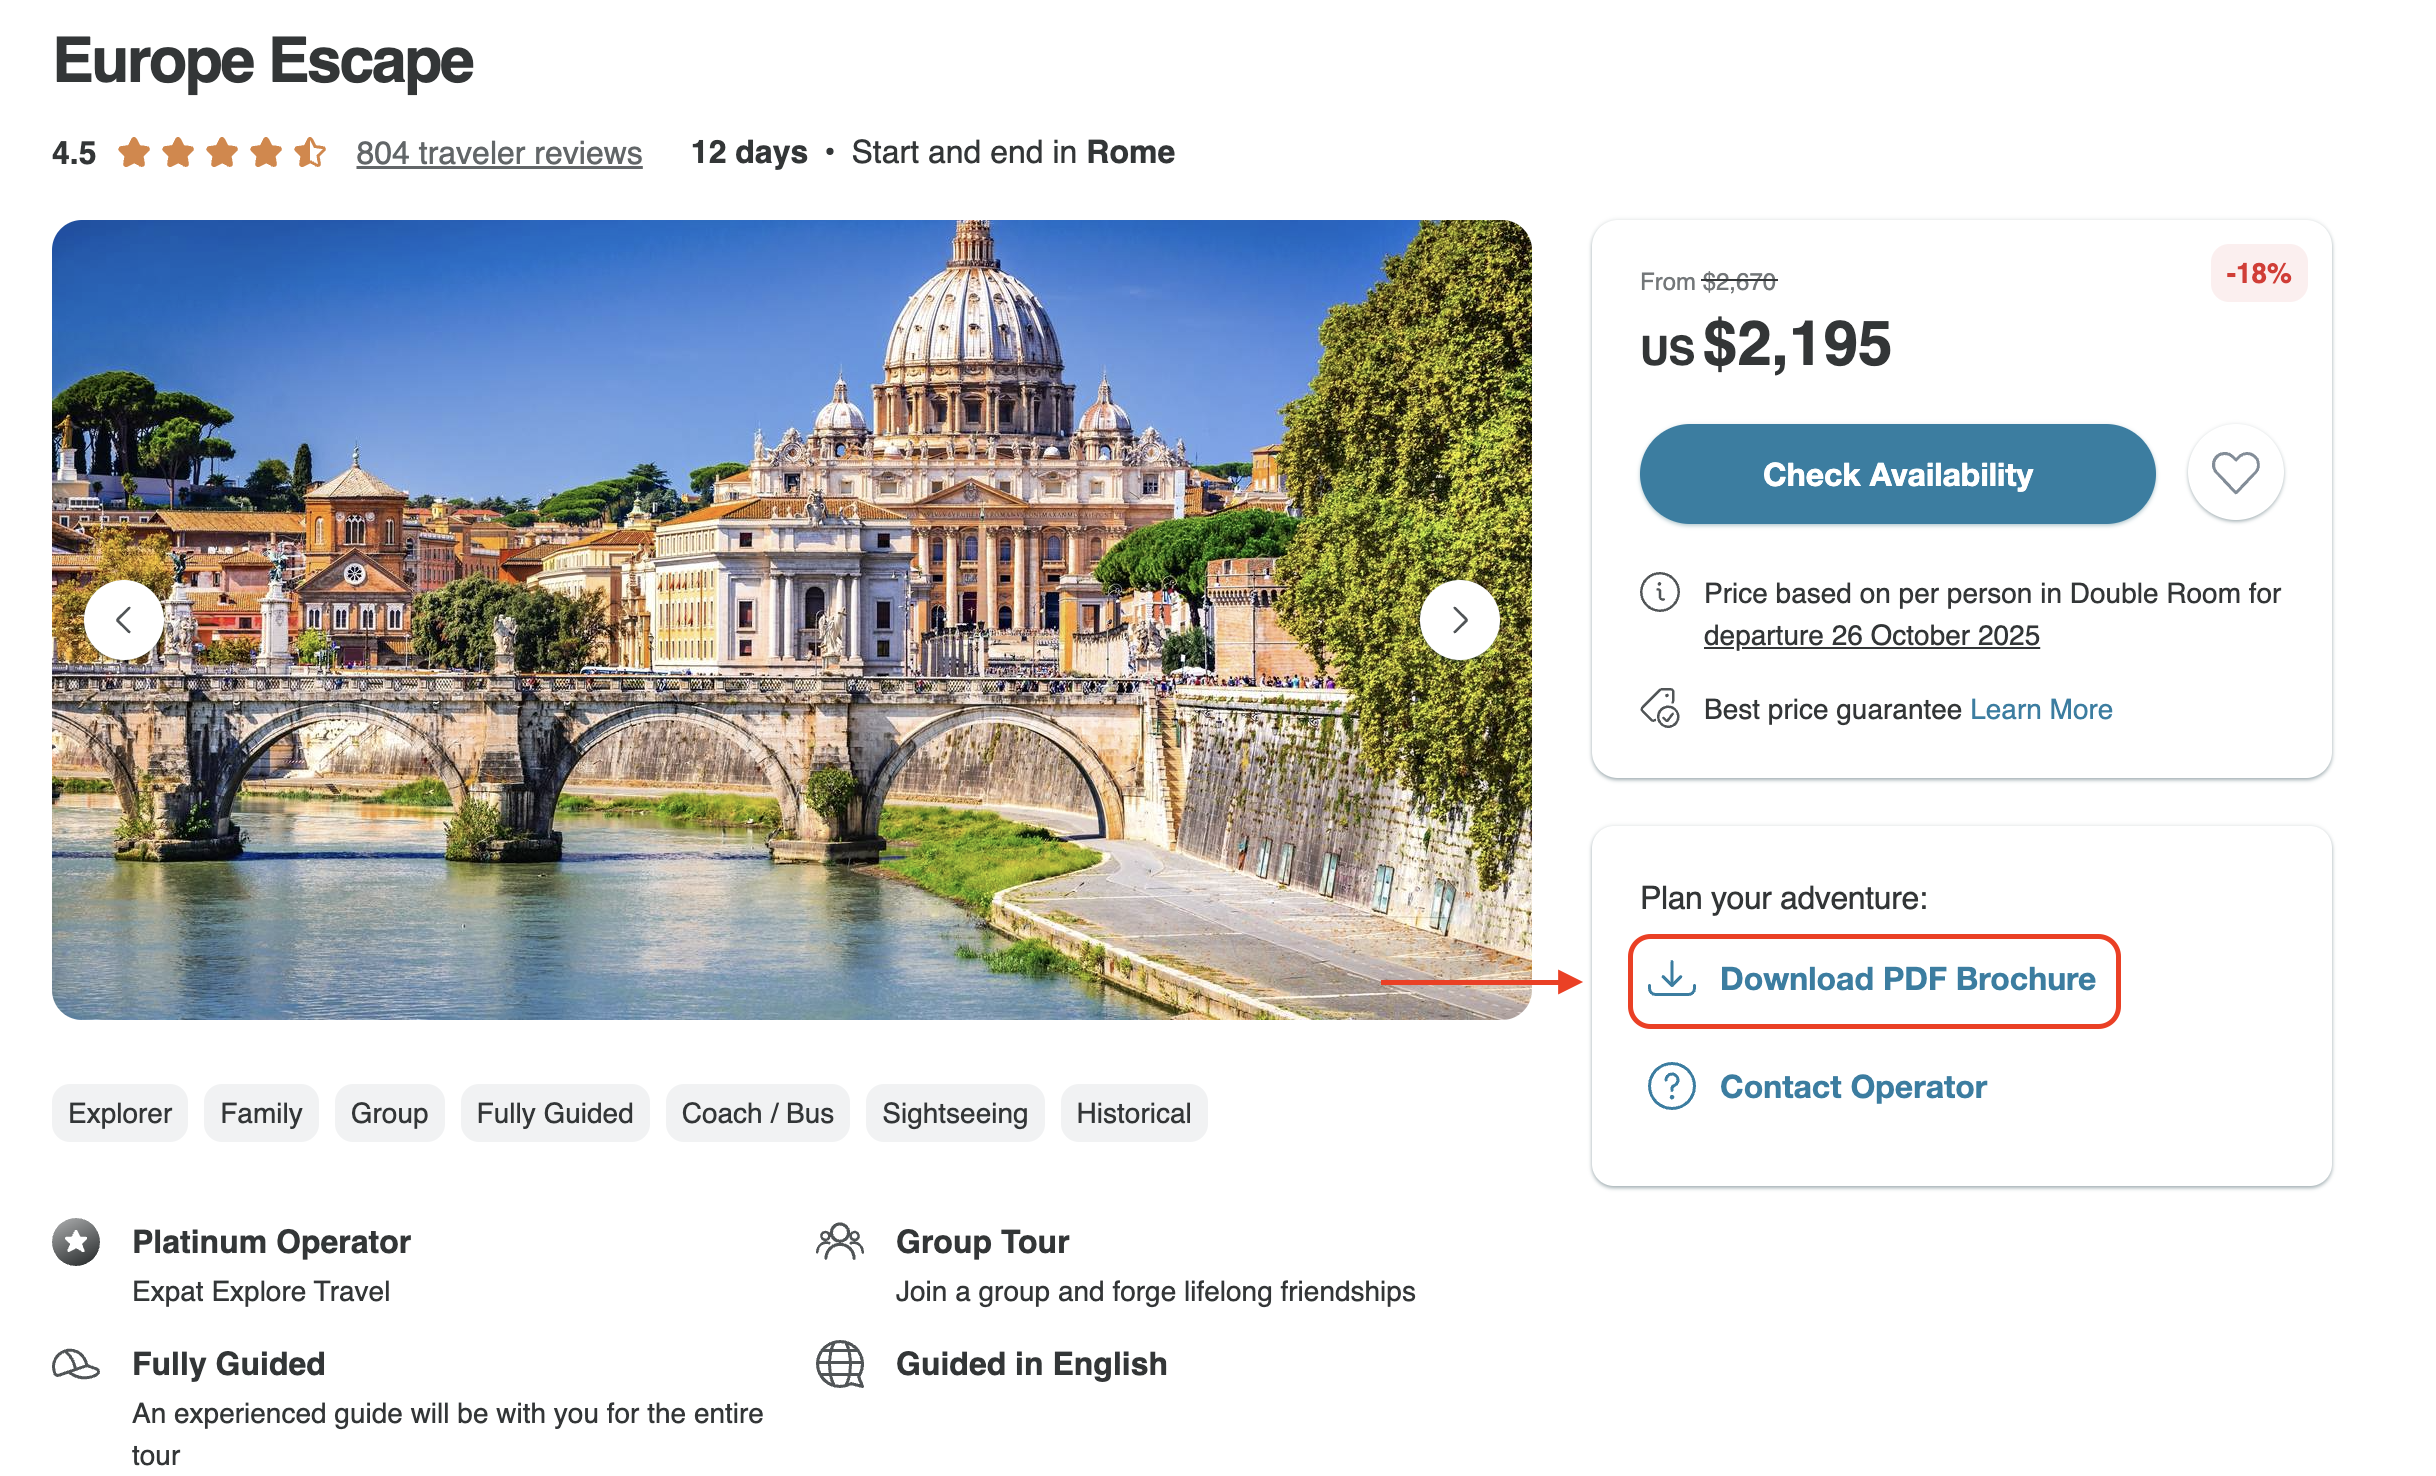Click the best price guarantee tag icon

[x=1660, y=708]
